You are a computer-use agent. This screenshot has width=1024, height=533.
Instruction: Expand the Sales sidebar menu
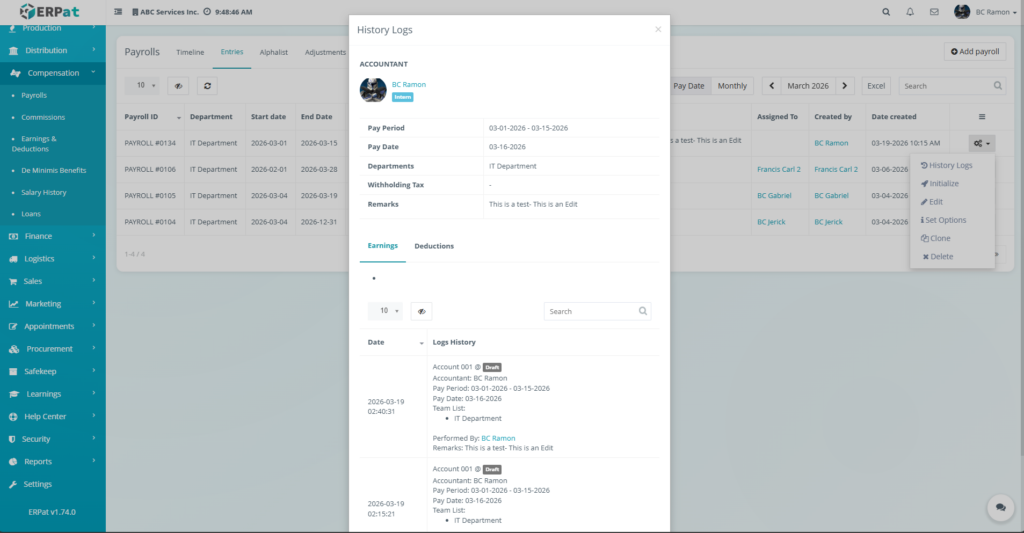click(53, 281)
